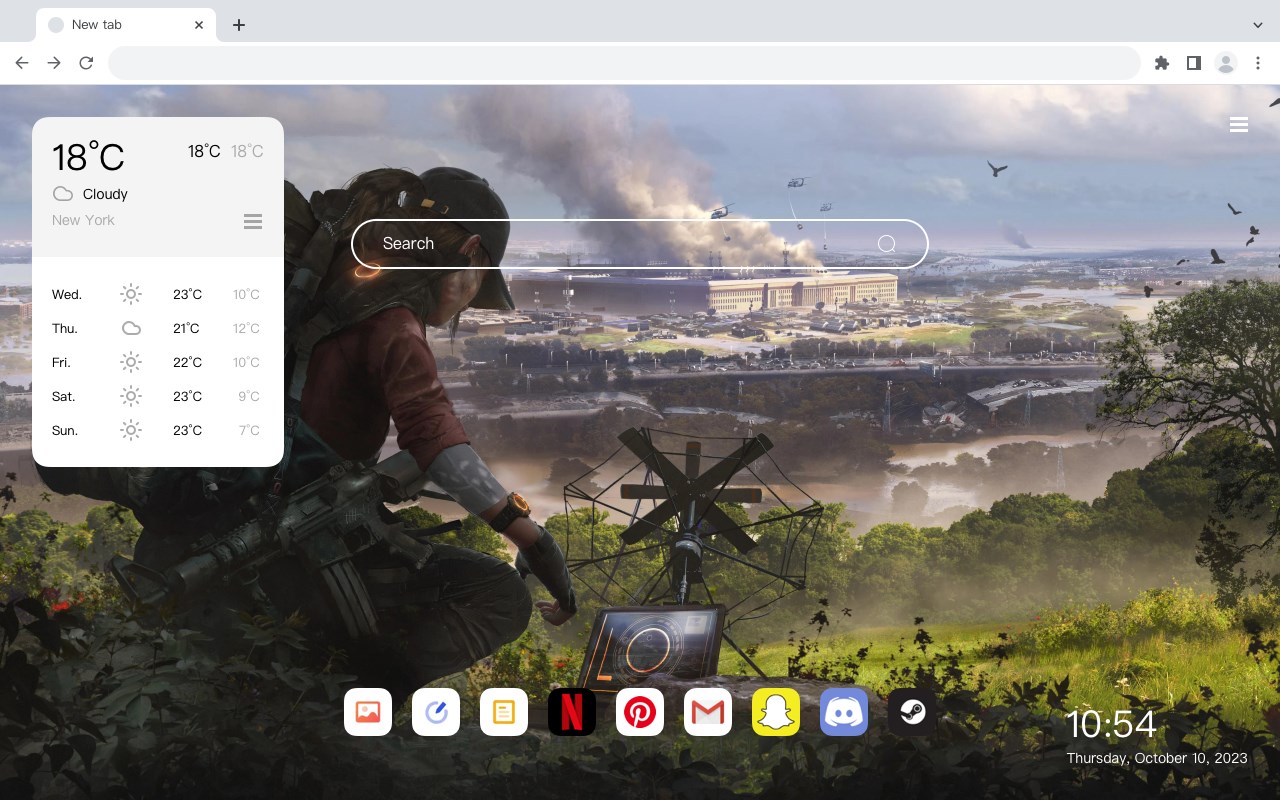Select the Thu. forecast row label
This screenshot has width=1280, height=800.
(65, 328)
